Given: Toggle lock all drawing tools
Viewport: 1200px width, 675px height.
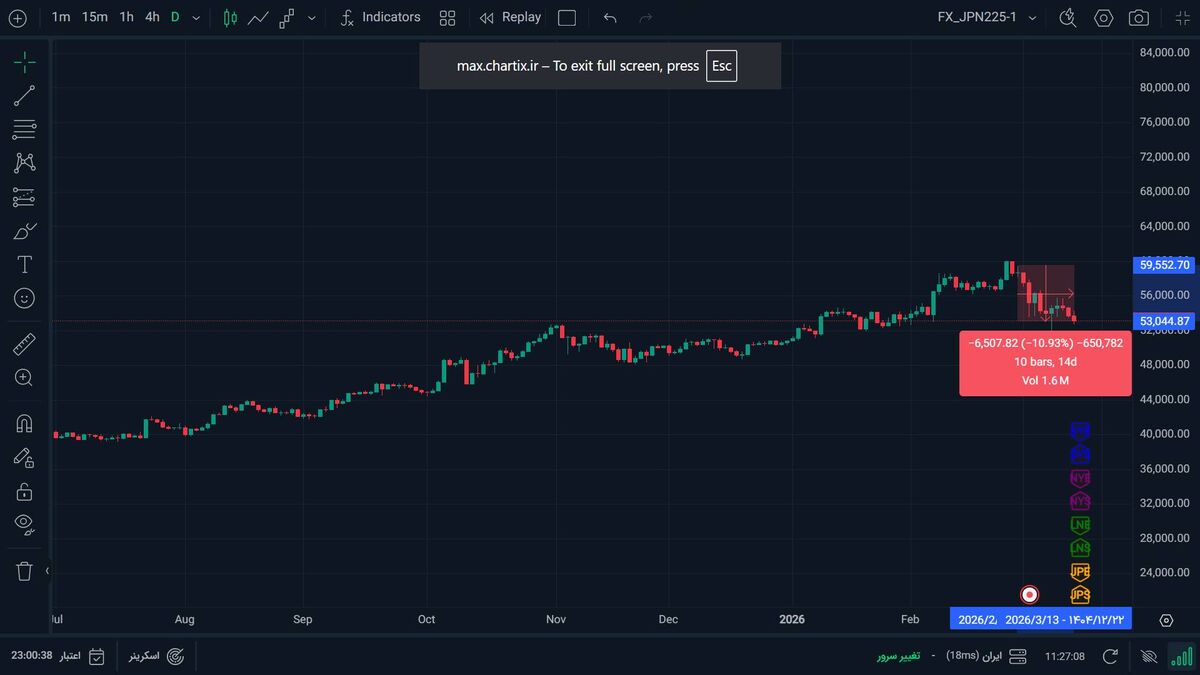Looking at the screenshot, I should pyautogui.click(x=25, y=492).
